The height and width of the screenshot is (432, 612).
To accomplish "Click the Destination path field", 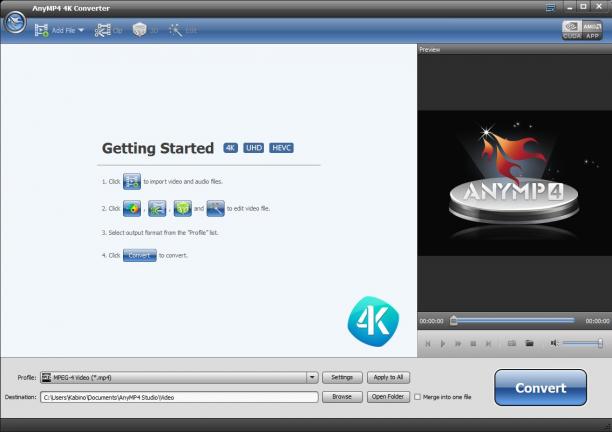I will click(x=179, y=397).
